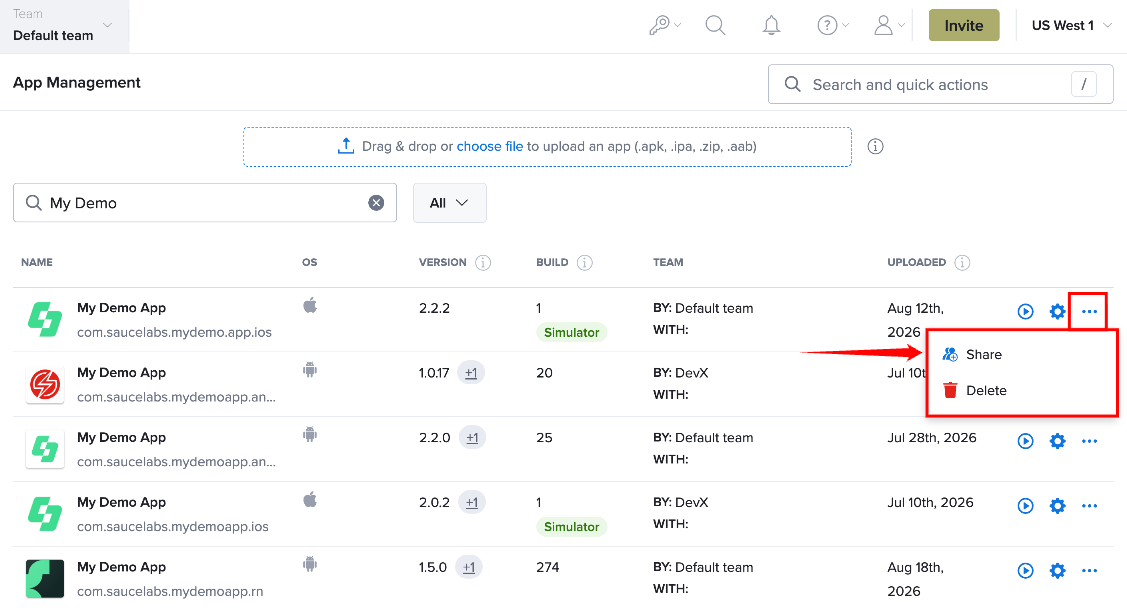The width and height of the screenshot is (1127, 608).
Task: Start test for the version 2.2.0 app
Action: 1026,441
